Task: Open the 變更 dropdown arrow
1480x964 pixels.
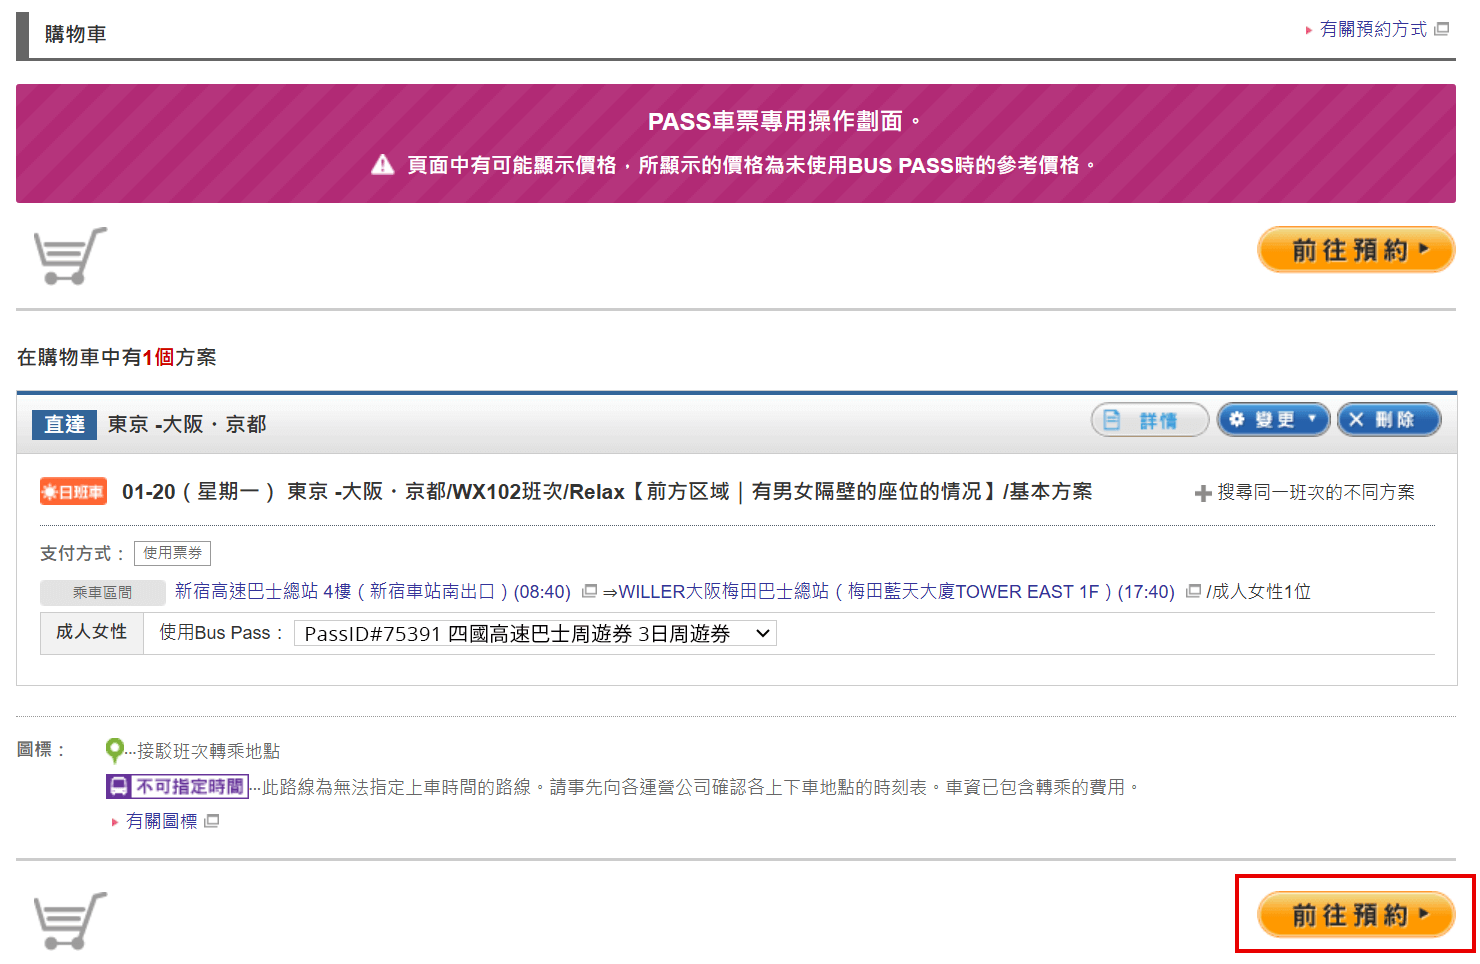Action: click(1312, 418)
